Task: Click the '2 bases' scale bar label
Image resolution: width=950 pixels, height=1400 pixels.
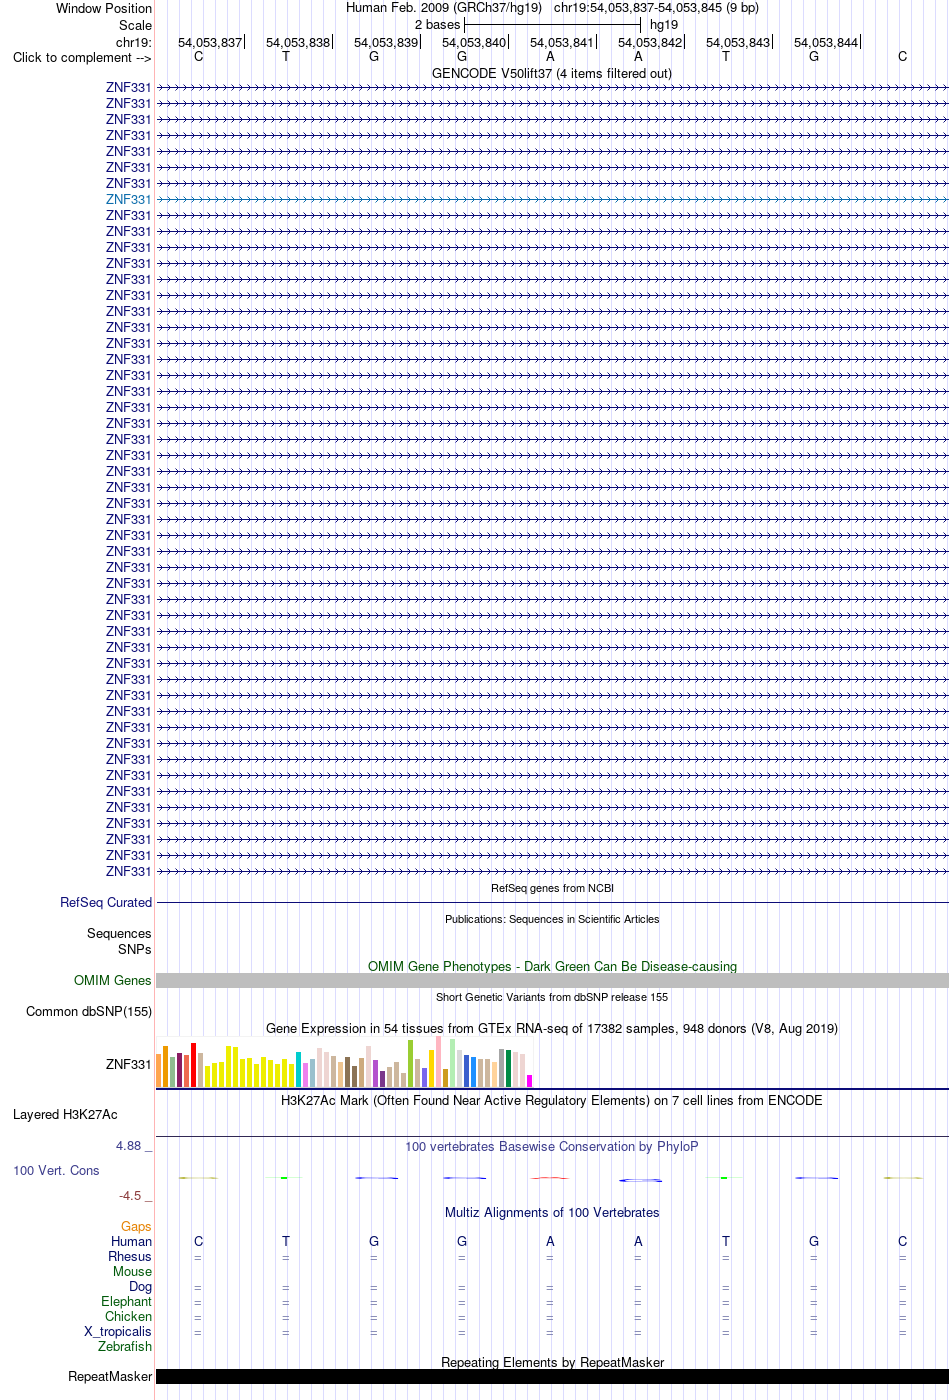Action: (x=438, y=24)
